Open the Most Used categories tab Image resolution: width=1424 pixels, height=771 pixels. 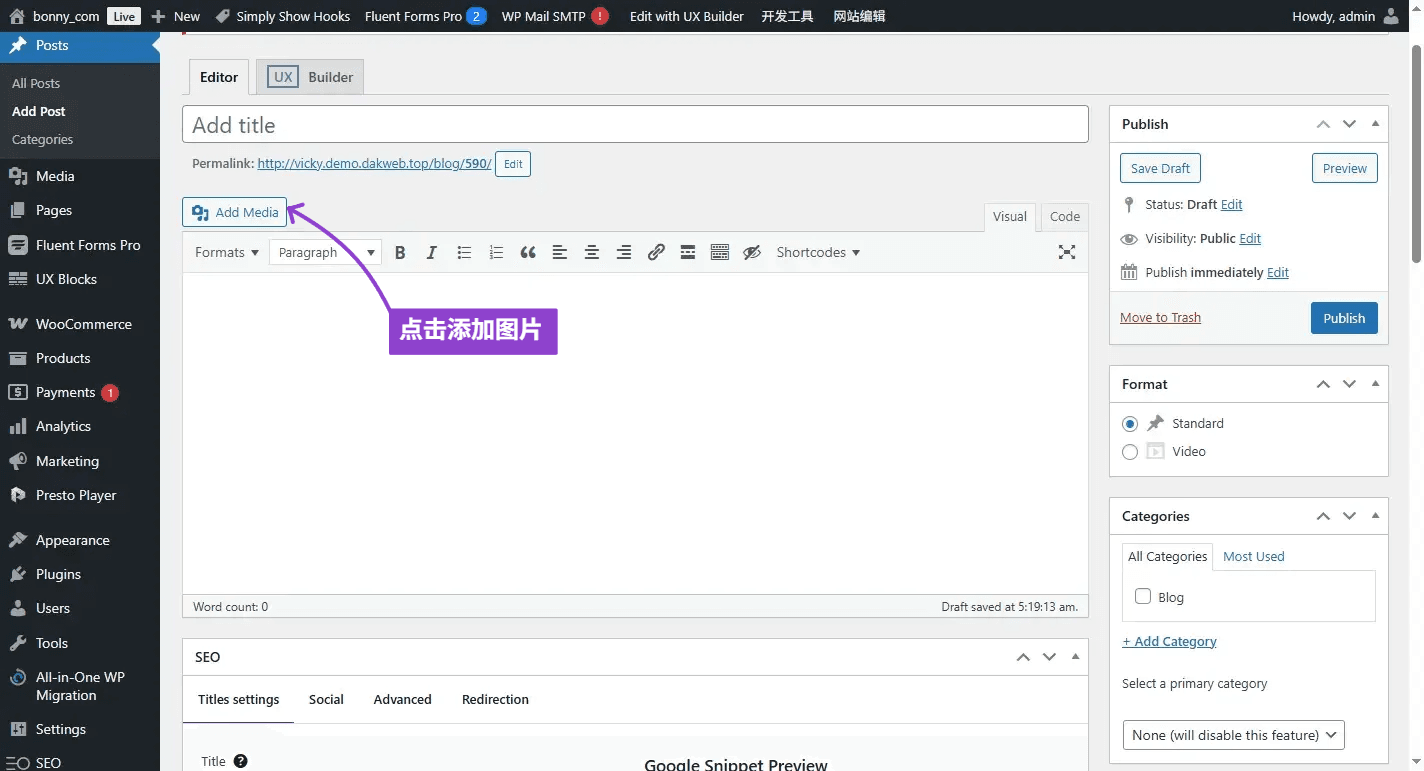click(1253, 557)
